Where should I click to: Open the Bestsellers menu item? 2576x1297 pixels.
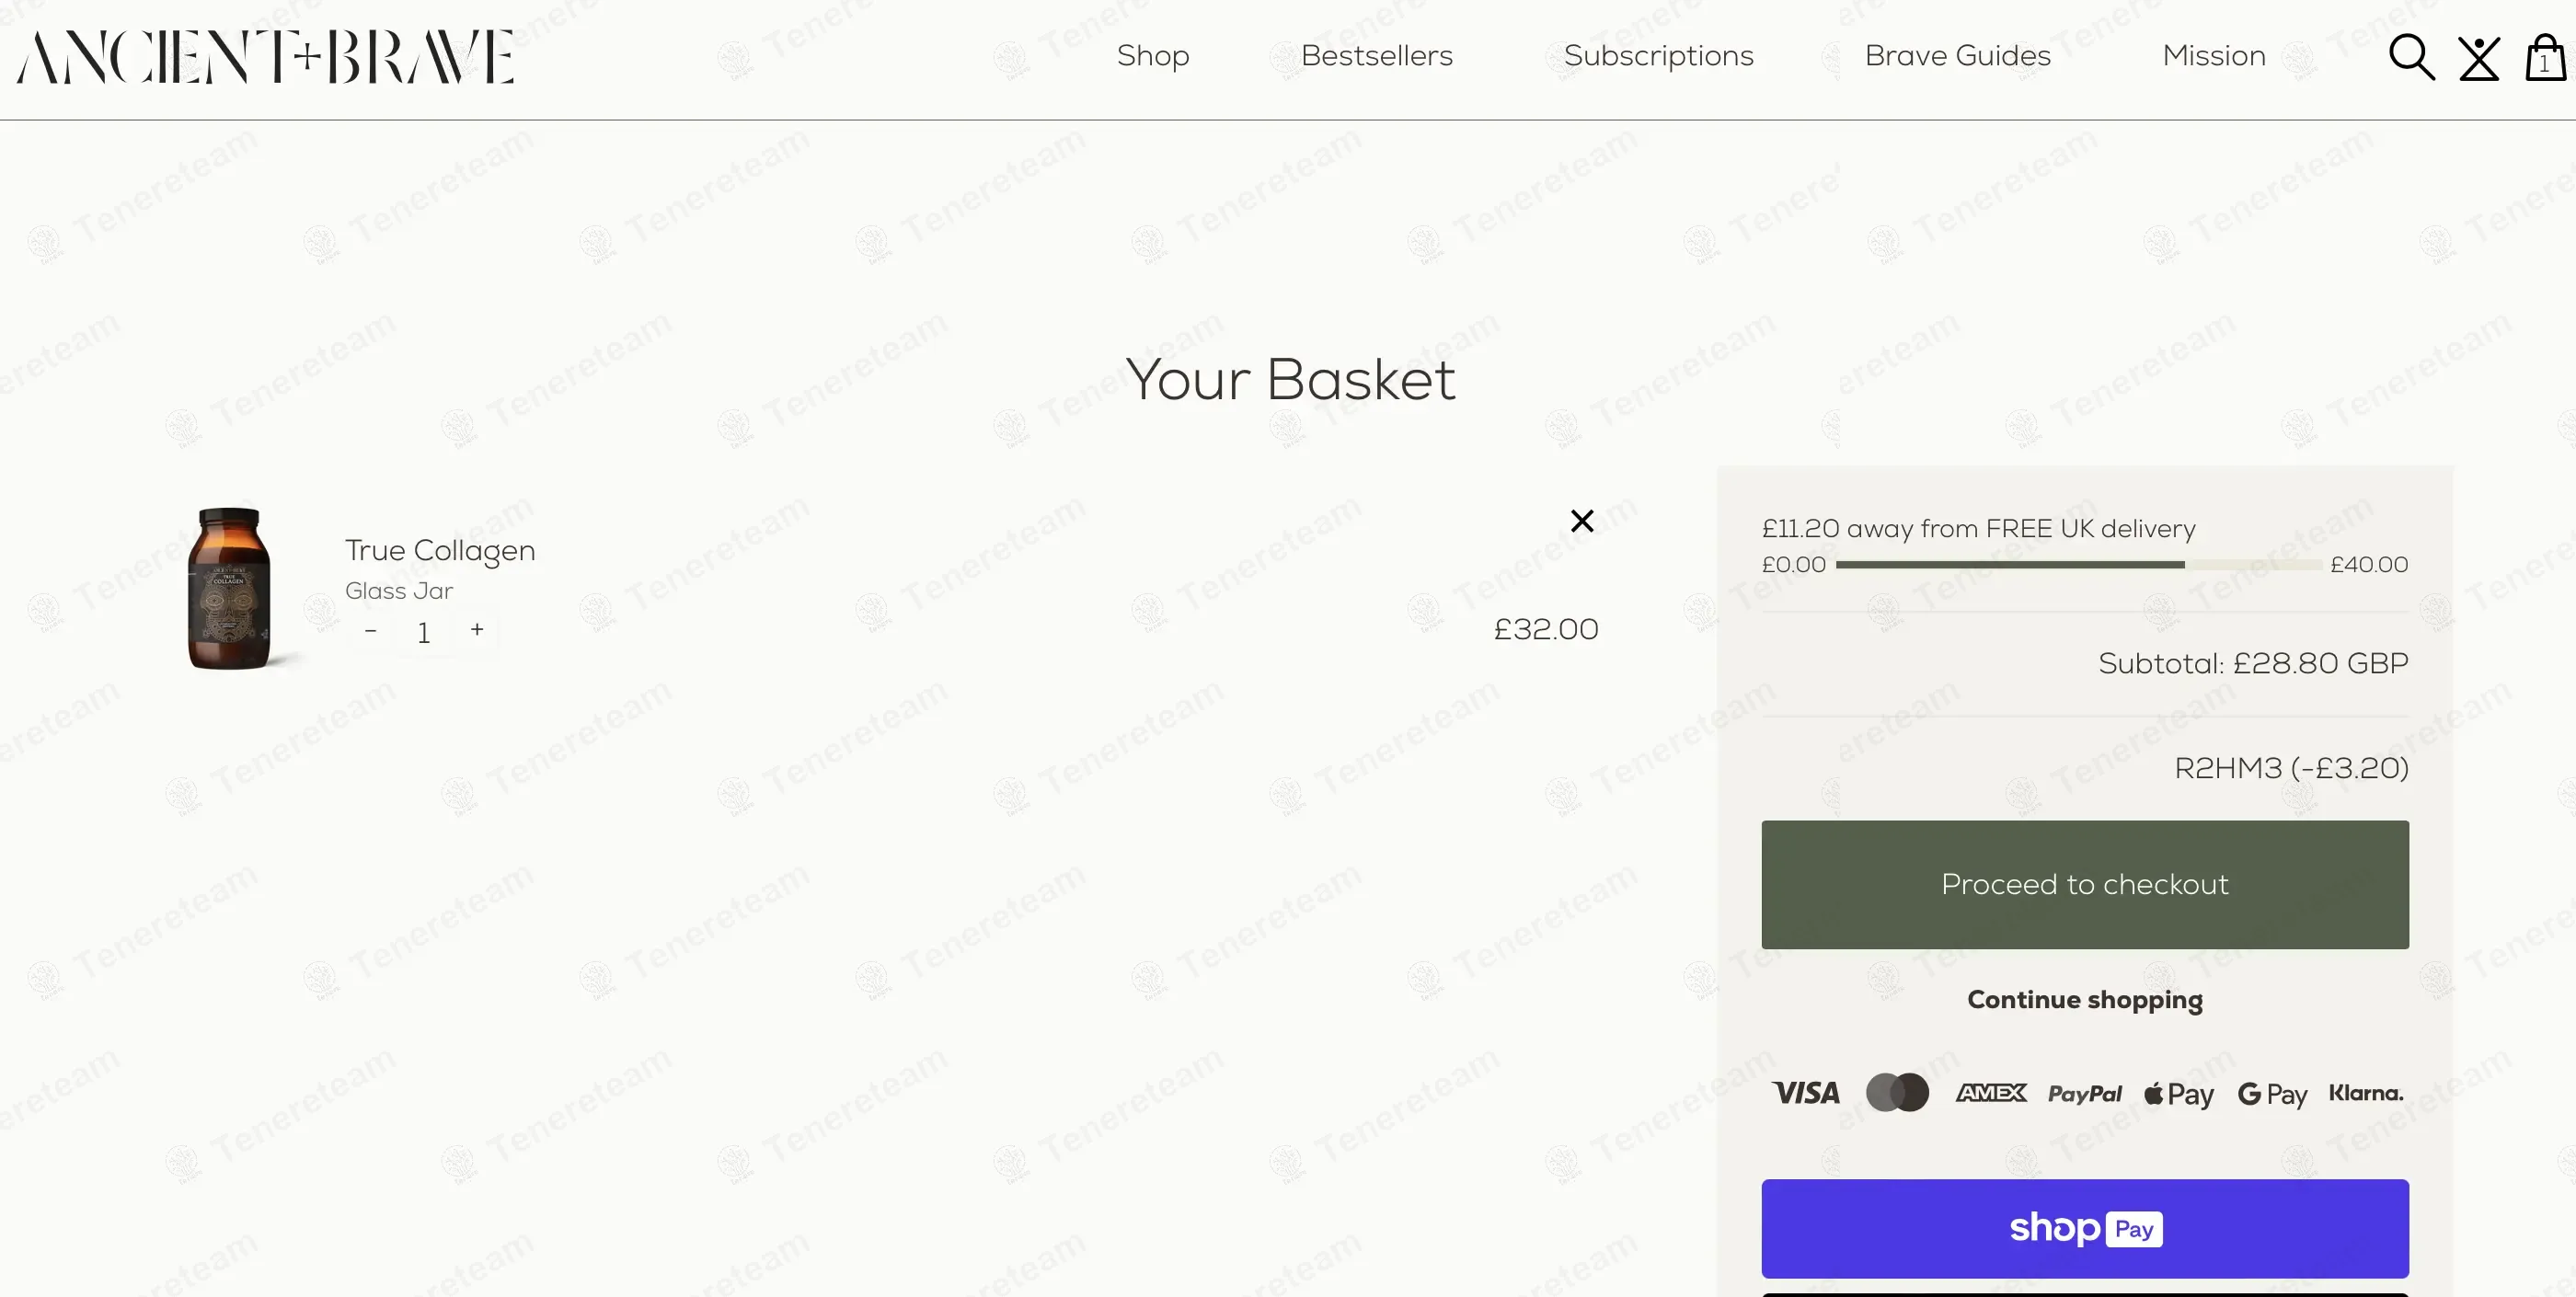coord(1376,56)
